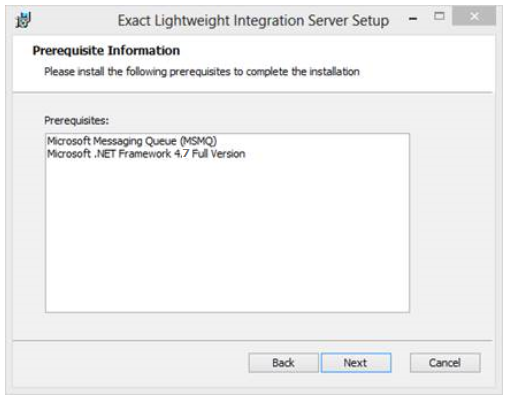
Task: Click the Prerequisite Information heading
Action: (106, 51)
